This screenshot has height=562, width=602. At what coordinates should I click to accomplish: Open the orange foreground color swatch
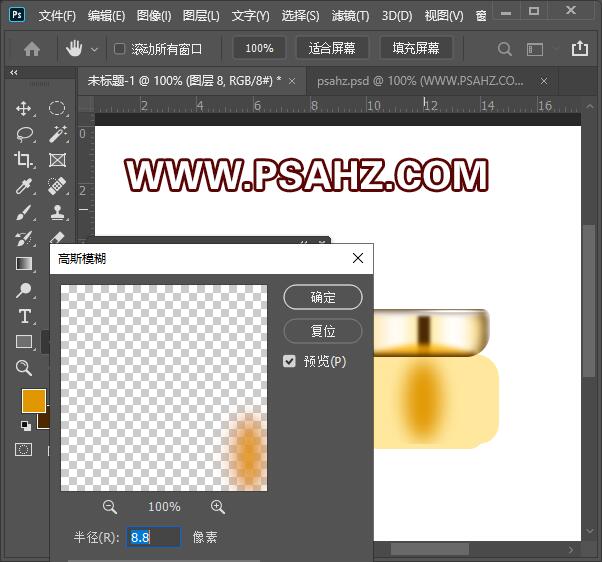point(34,401)
